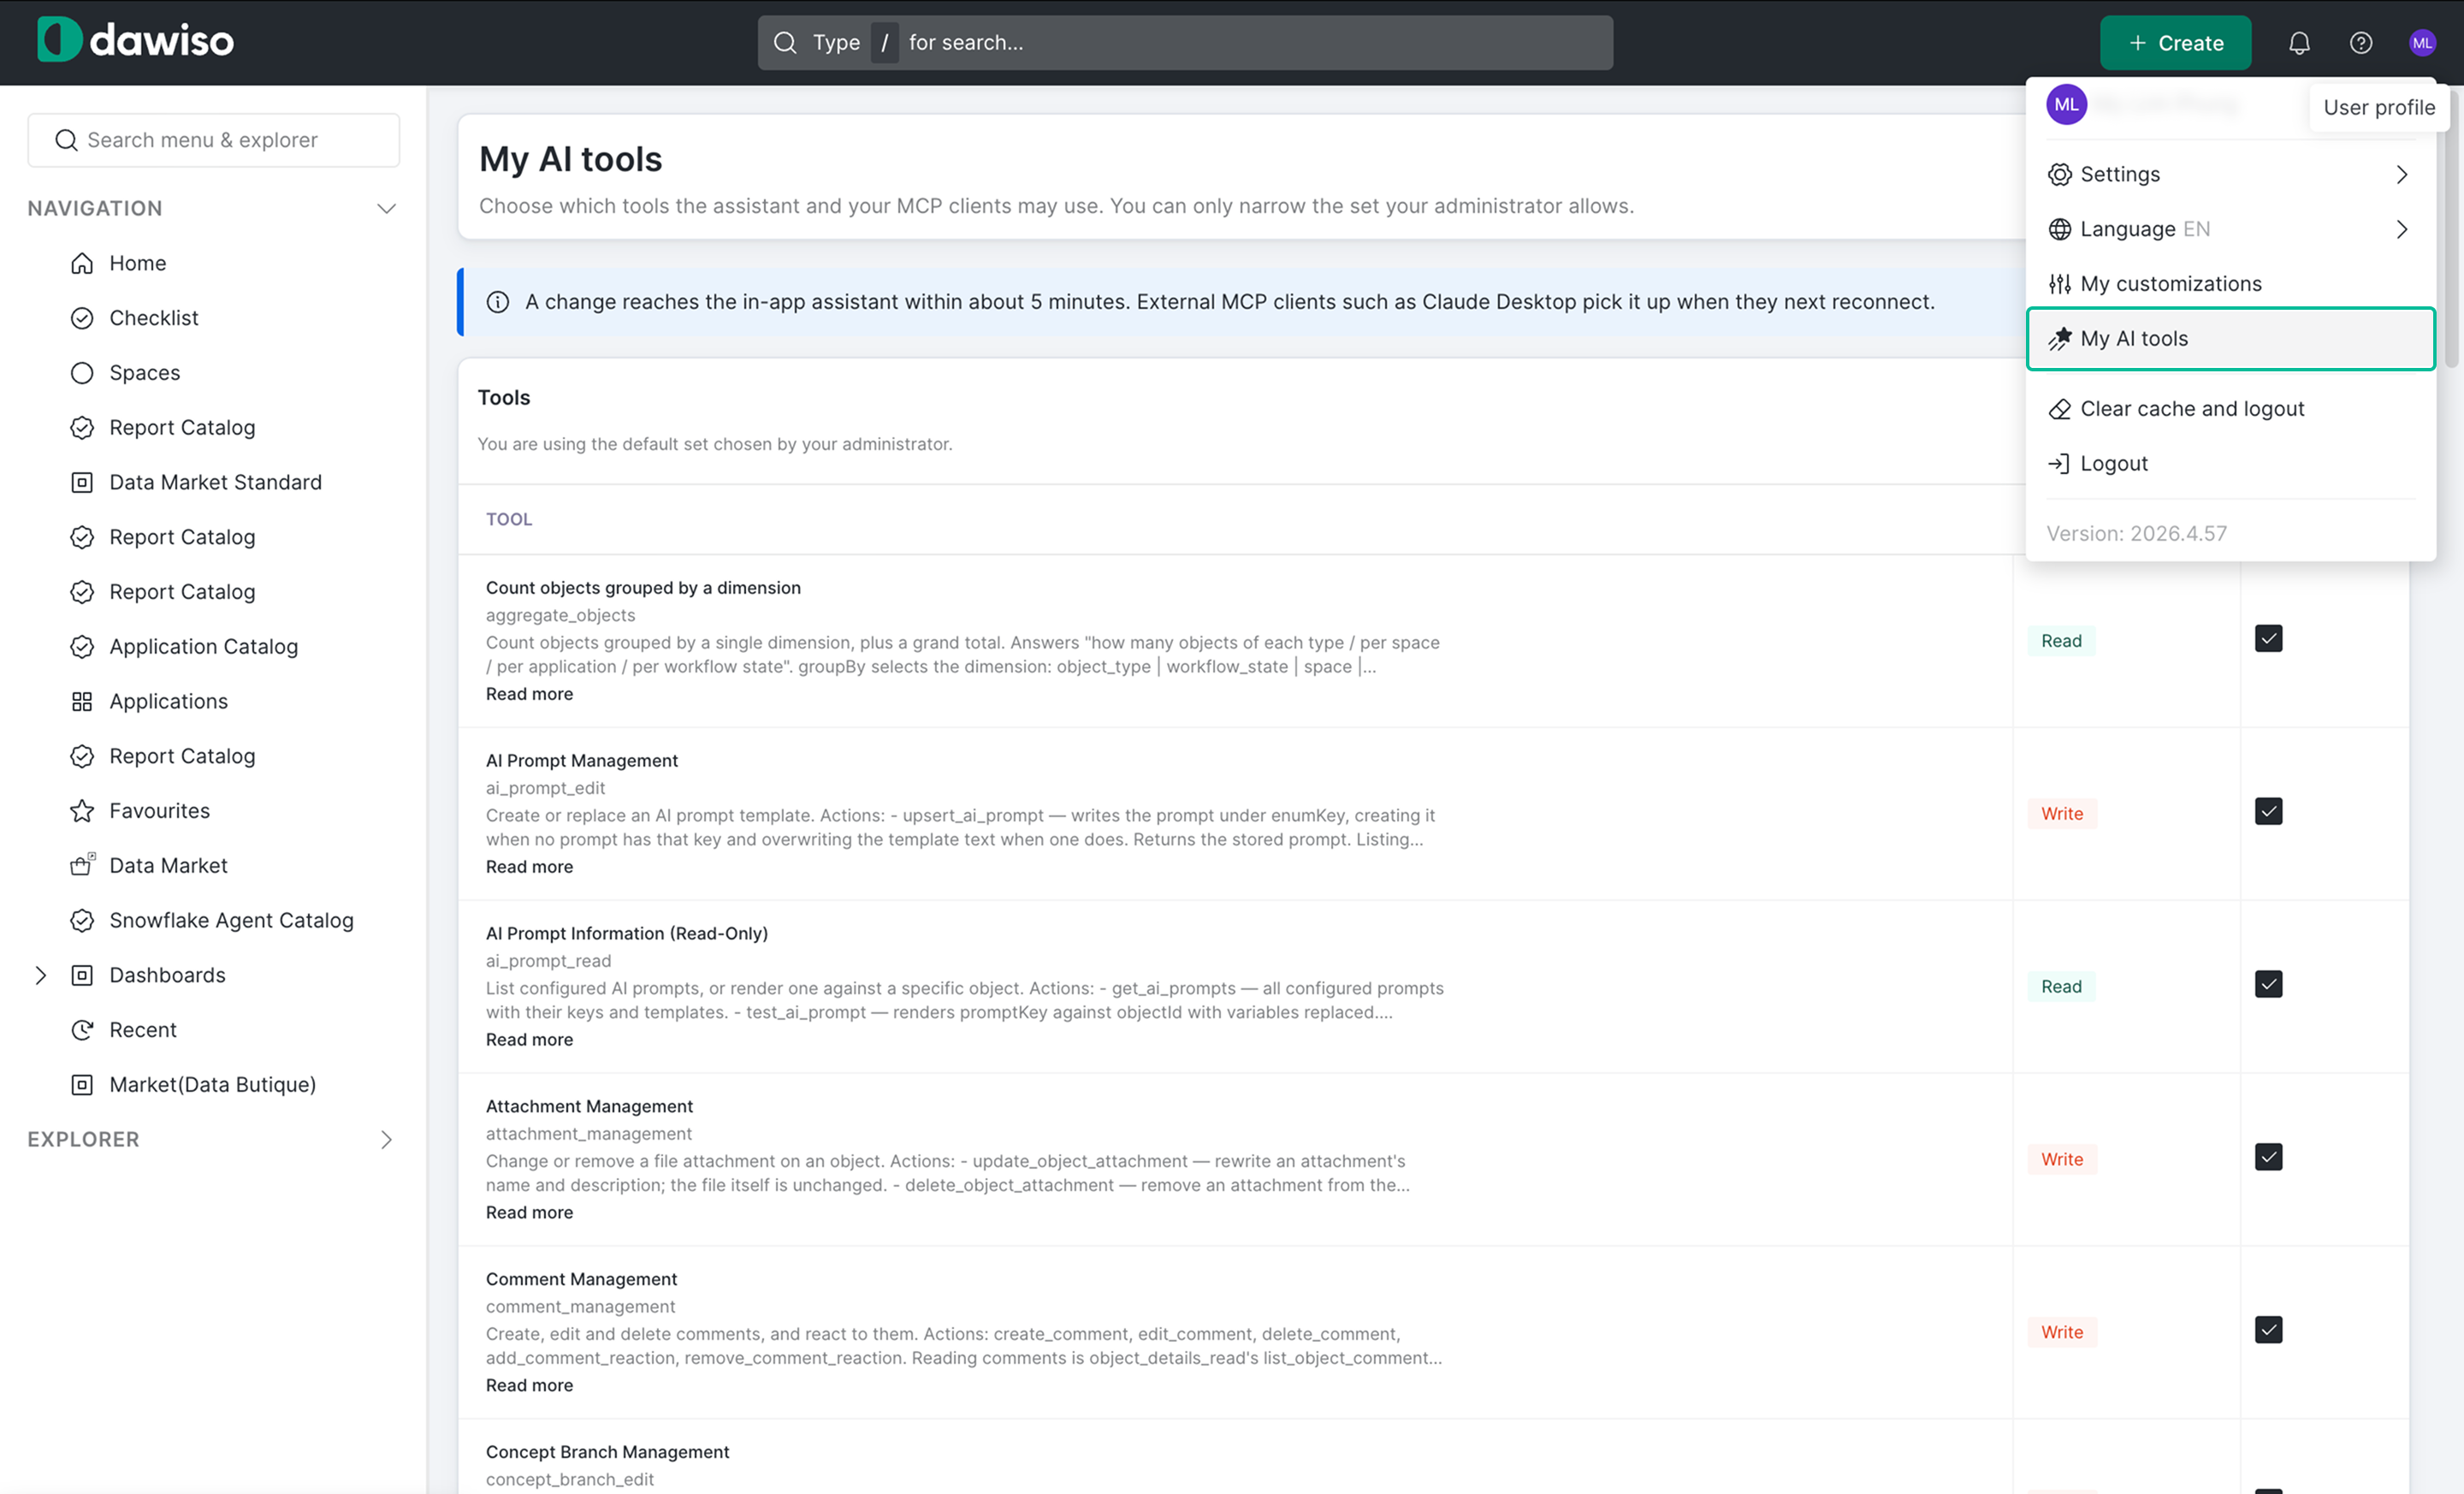Select My customizations from the user menu
Image resolution: width=2464 pixels, height=1494 pixels.
(x=2230, y=284)
